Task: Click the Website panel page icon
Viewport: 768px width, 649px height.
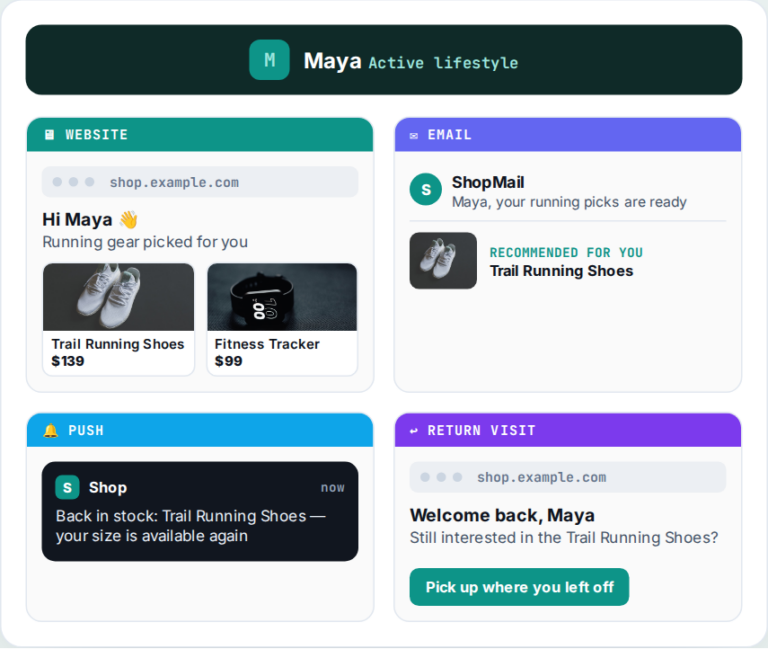Action: (x=49, y=135)
